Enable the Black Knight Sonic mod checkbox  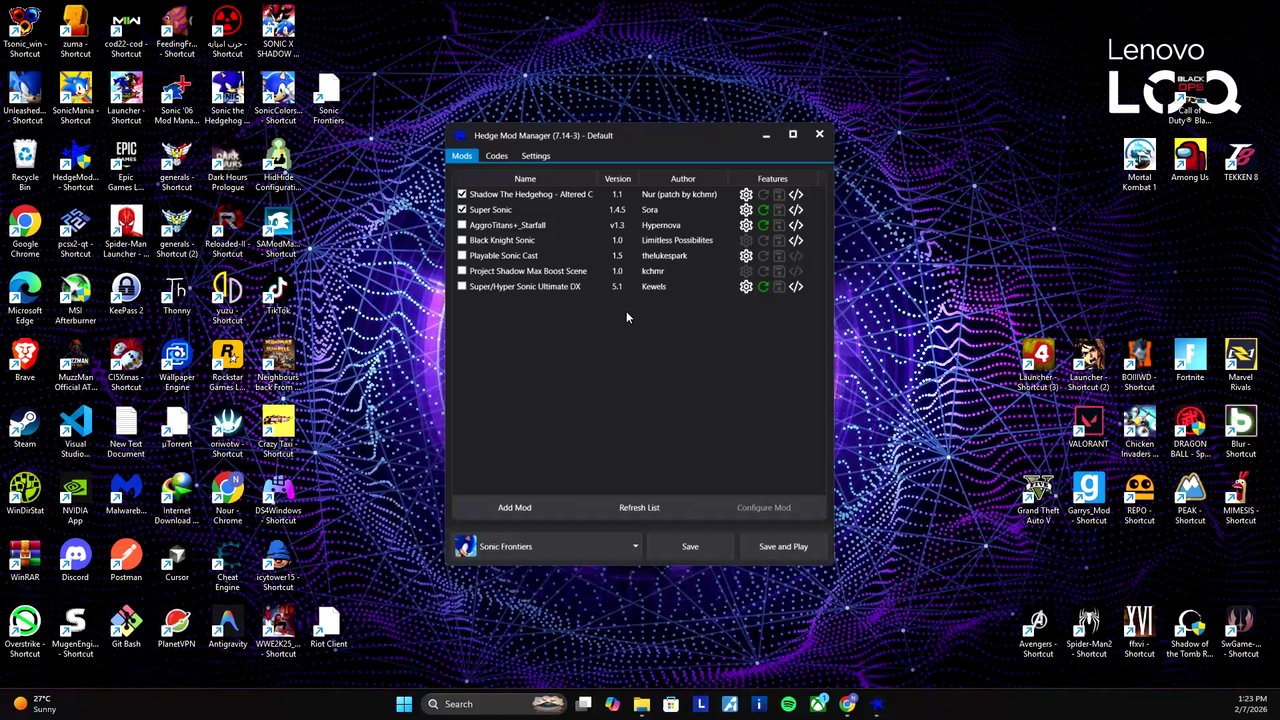coord(462,241)
